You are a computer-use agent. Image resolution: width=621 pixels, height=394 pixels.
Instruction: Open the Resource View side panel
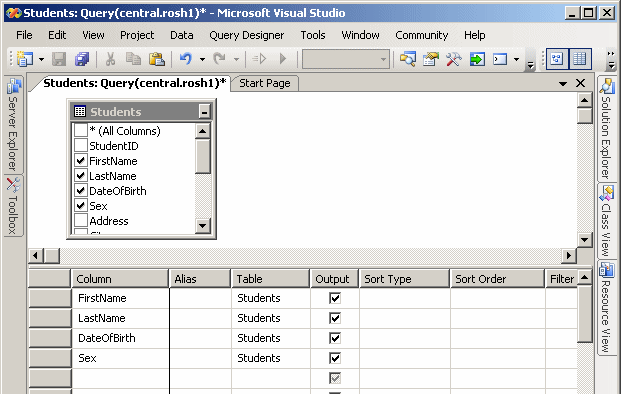(x=606, y=308)
